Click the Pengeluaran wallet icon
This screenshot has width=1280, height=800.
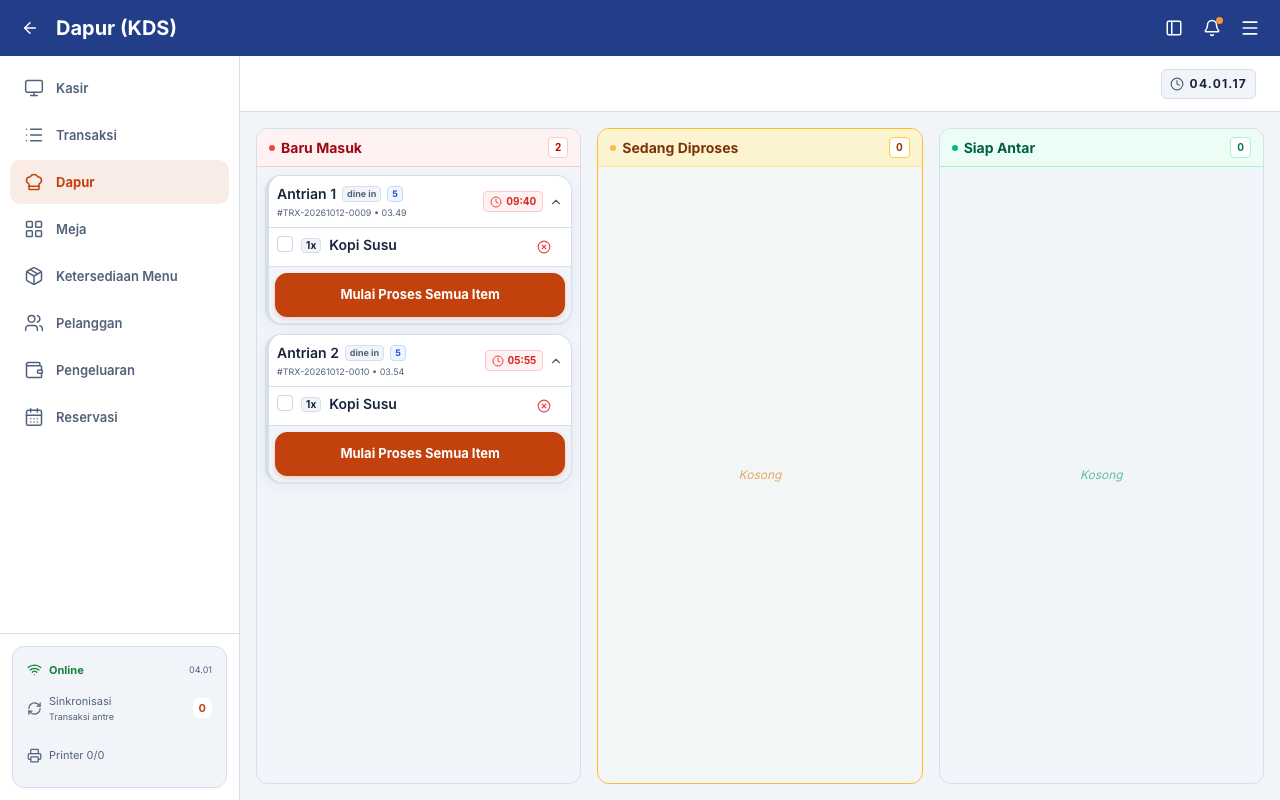pyautogui.click(x=34, y=370)
